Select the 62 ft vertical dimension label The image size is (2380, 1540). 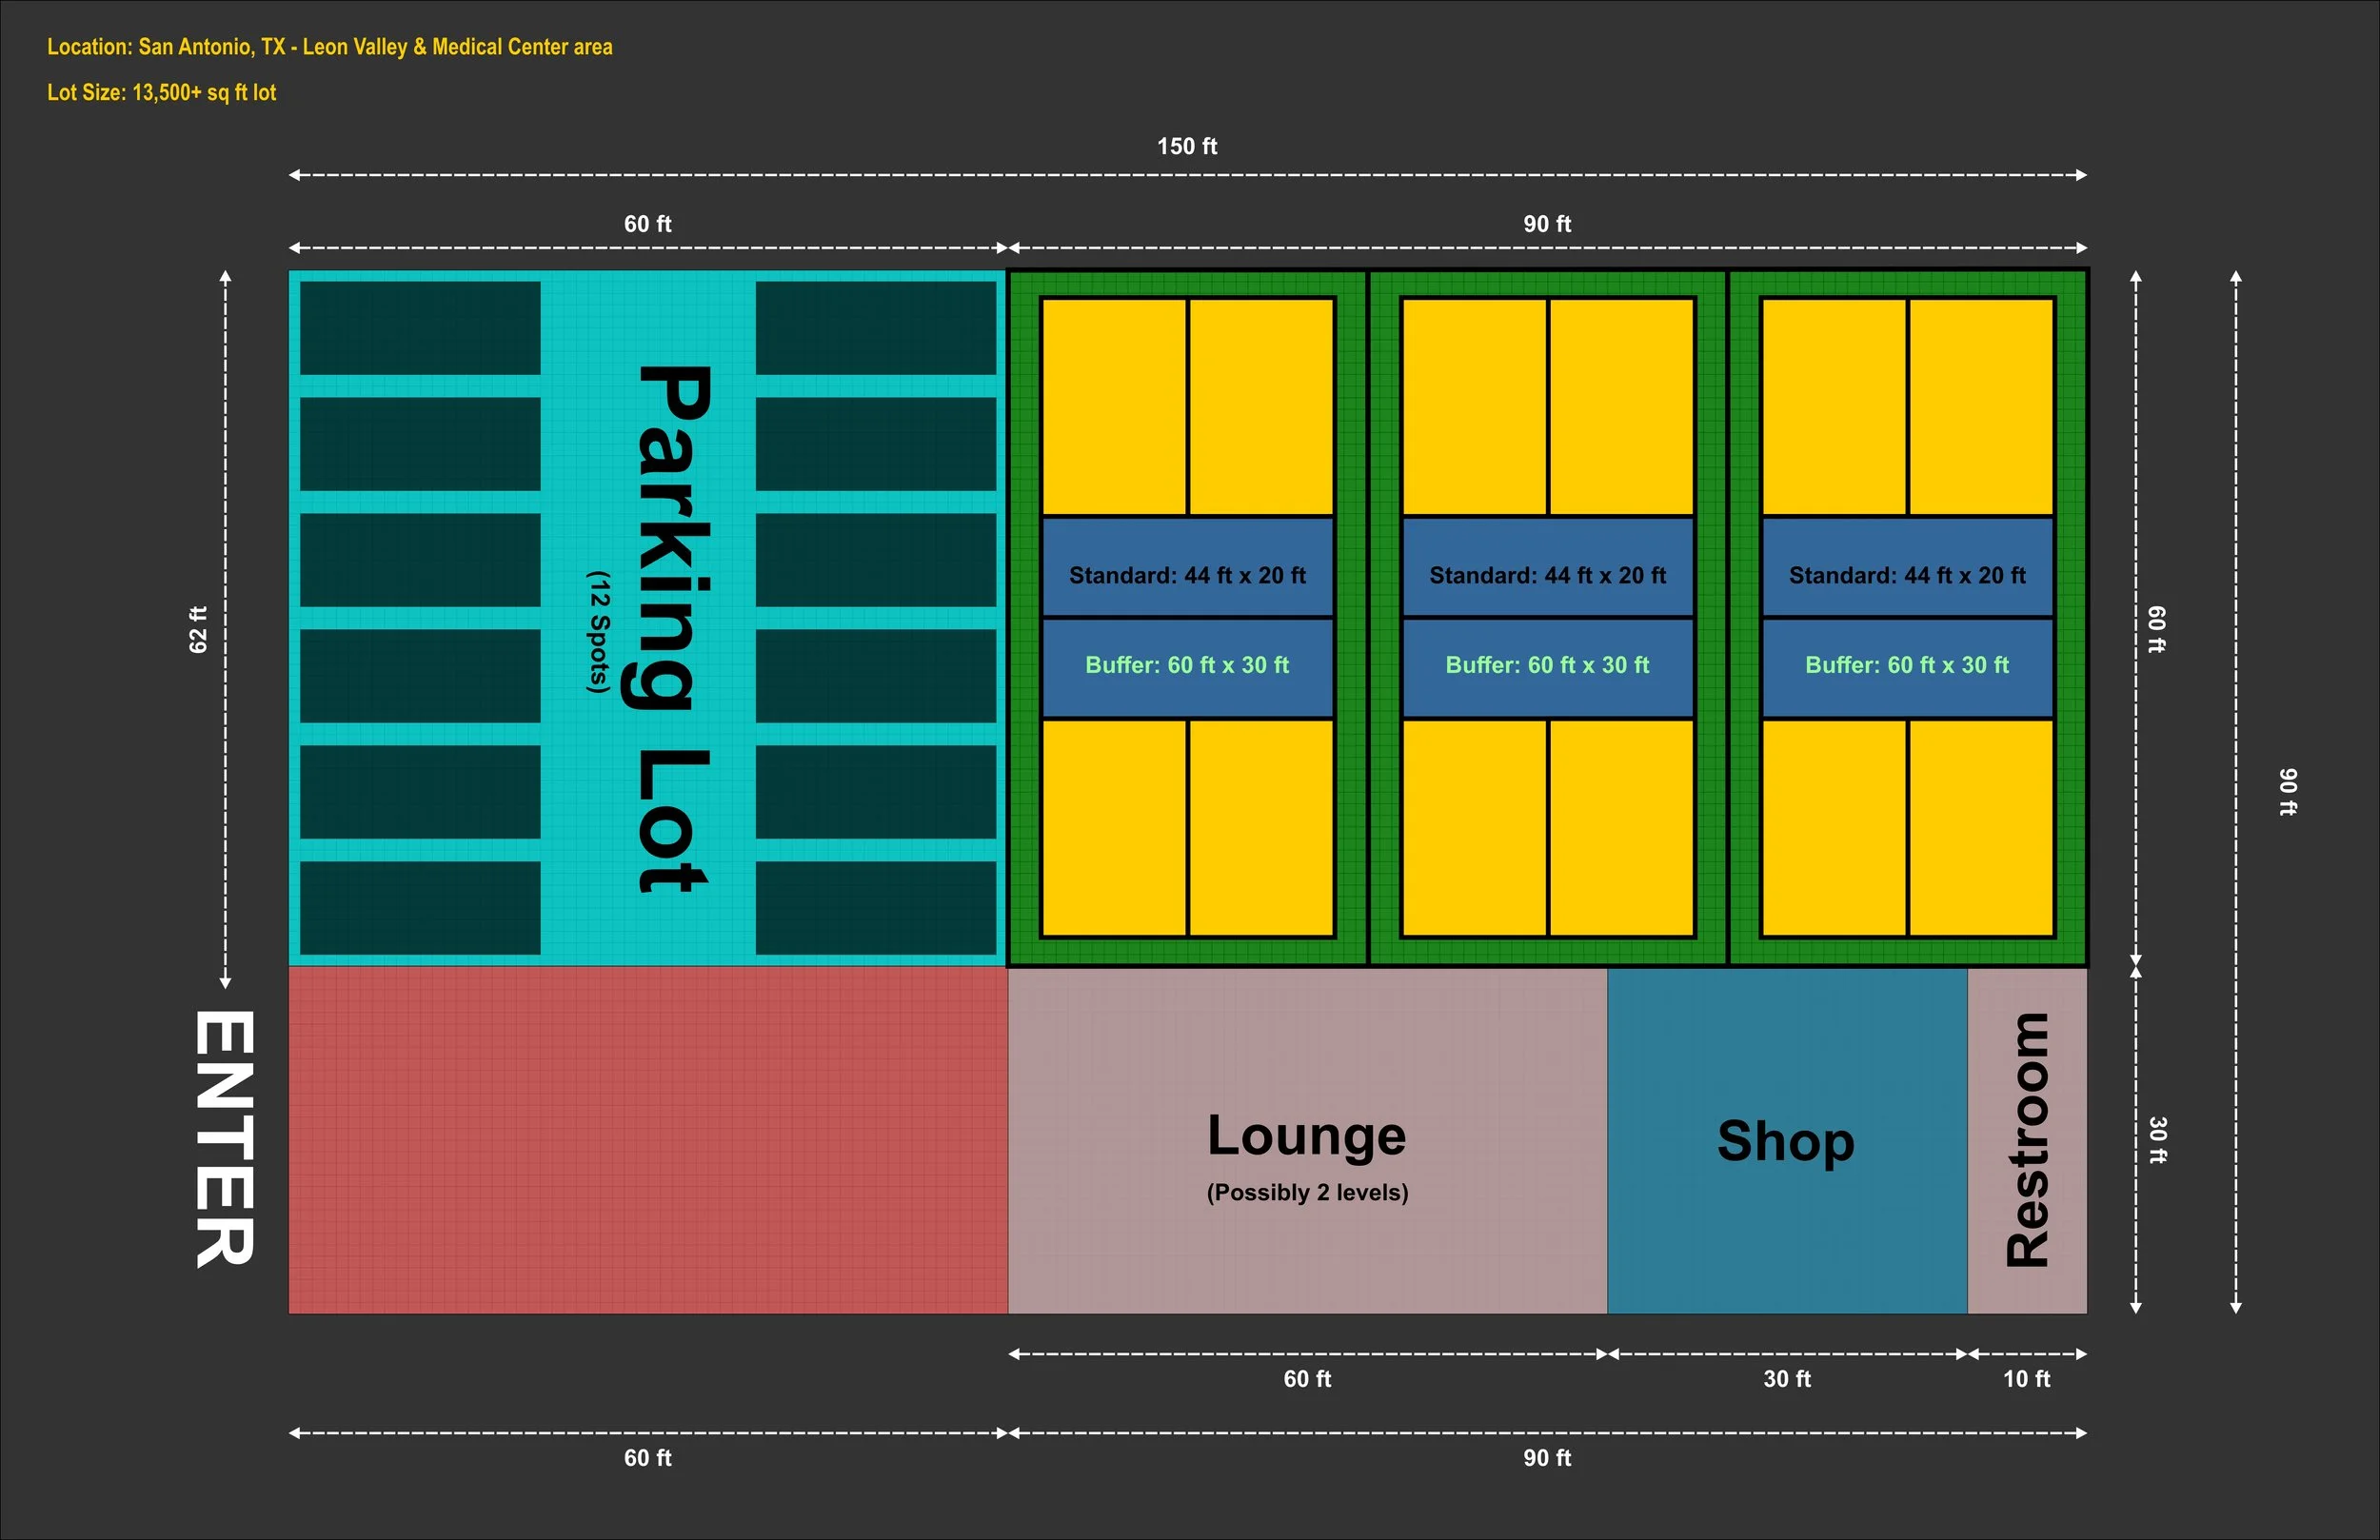198,630
